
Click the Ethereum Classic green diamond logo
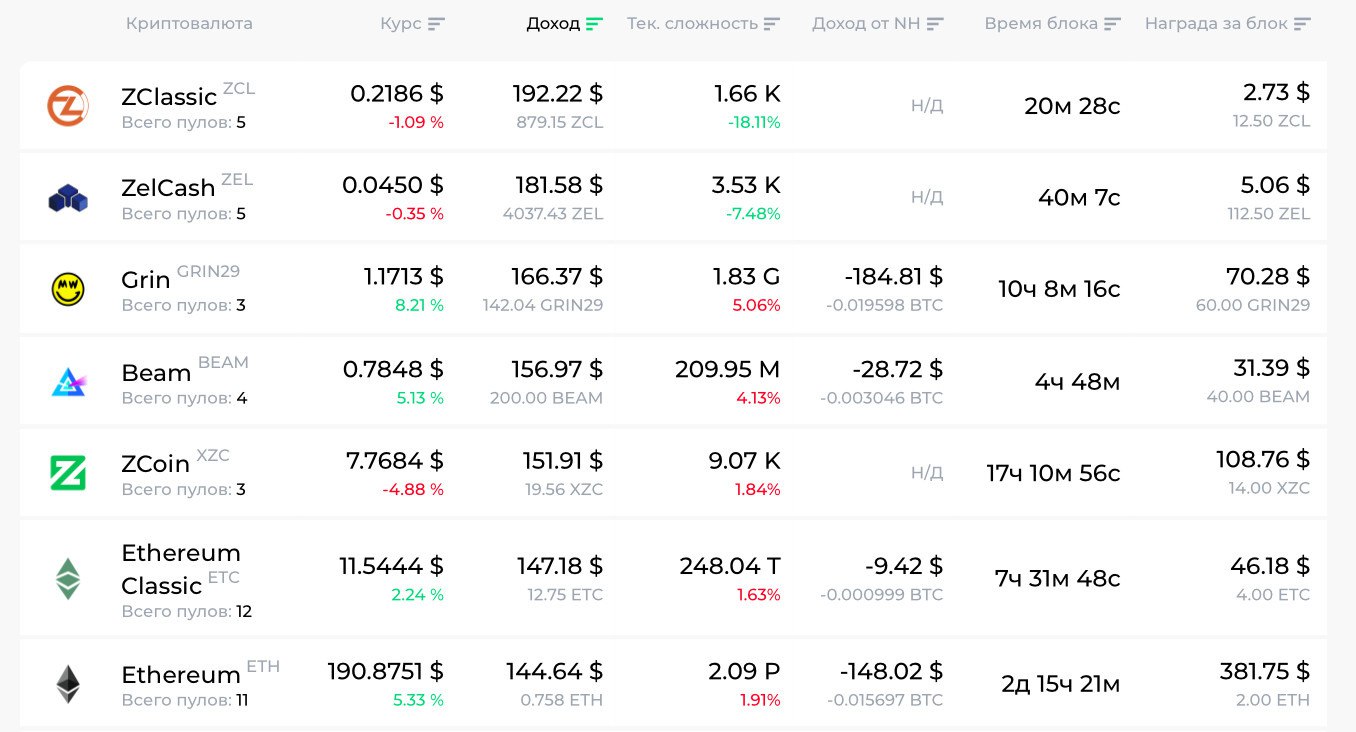(x=68, y=578)
